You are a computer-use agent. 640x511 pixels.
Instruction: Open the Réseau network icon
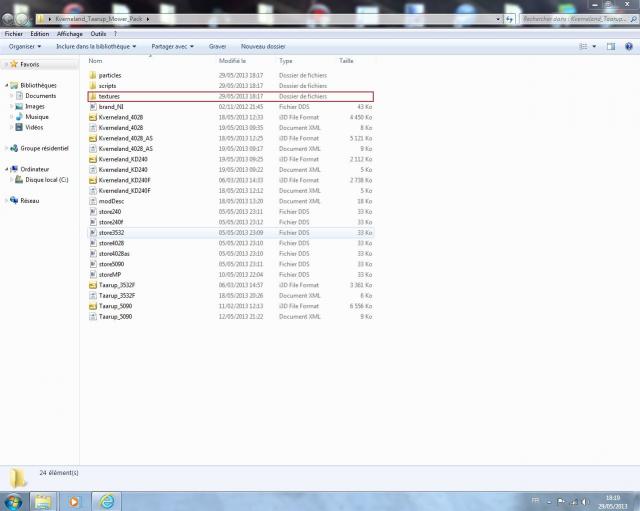click(x=14, y=200)
